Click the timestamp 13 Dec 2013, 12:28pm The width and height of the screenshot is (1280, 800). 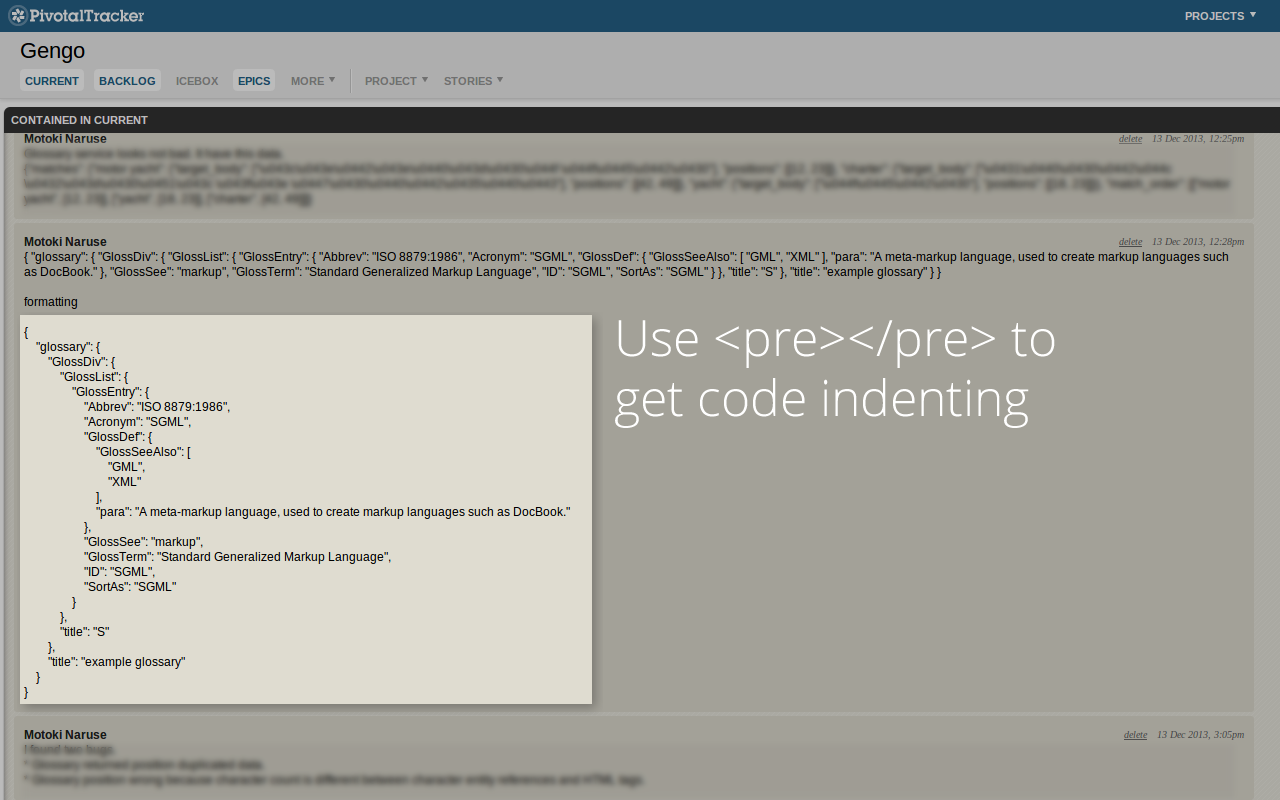click(1197, 241)
